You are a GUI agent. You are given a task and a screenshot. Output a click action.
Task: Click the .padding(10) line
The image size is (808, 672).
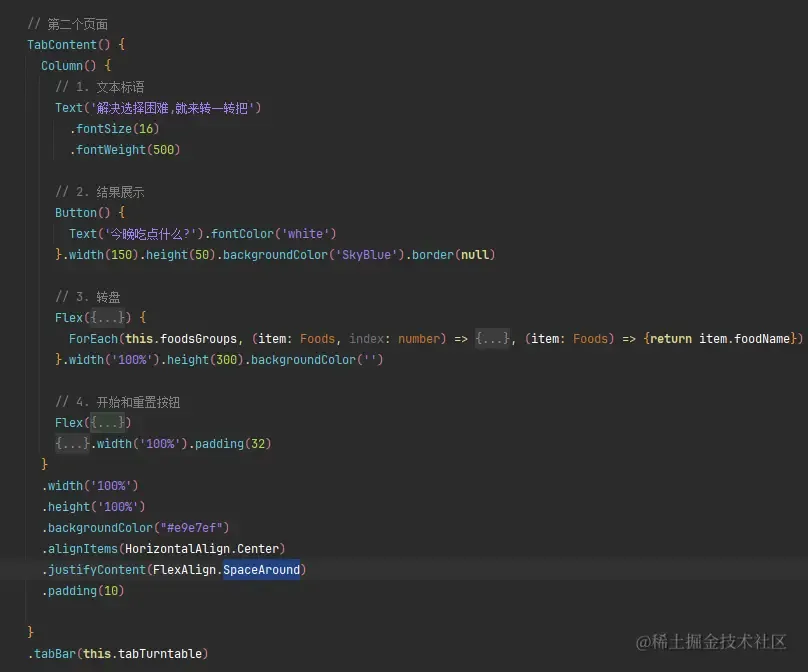(83, 591)
